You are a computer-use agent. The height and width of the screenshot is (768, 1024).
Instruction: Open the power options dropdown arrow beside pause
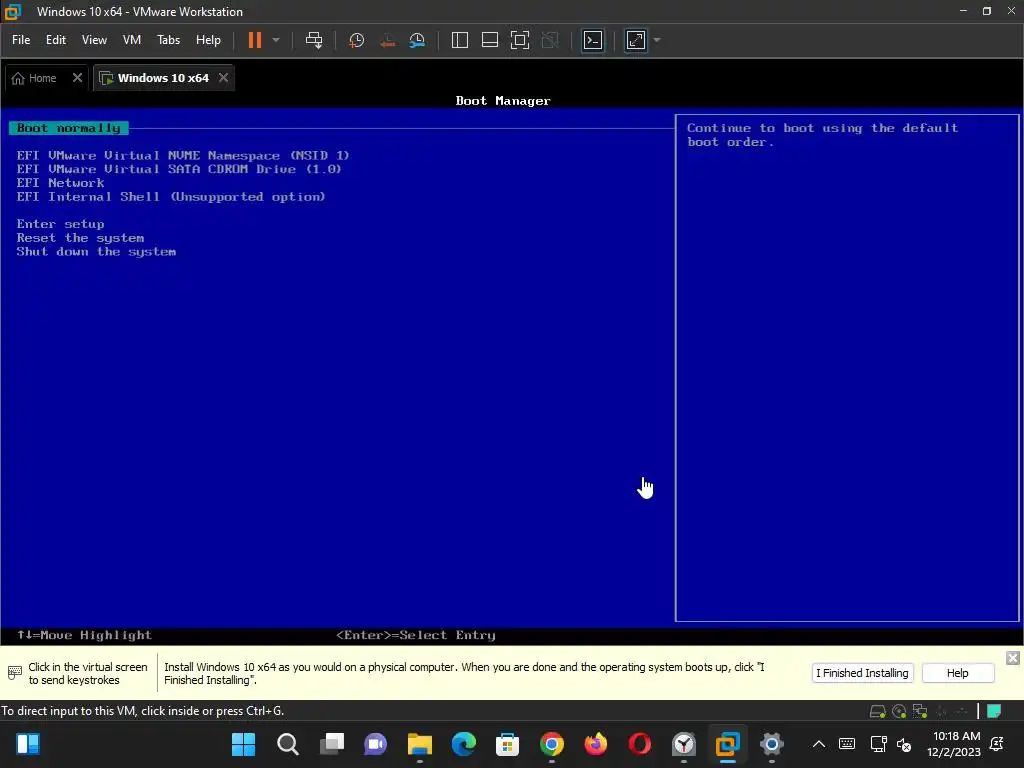click(276, 40)
